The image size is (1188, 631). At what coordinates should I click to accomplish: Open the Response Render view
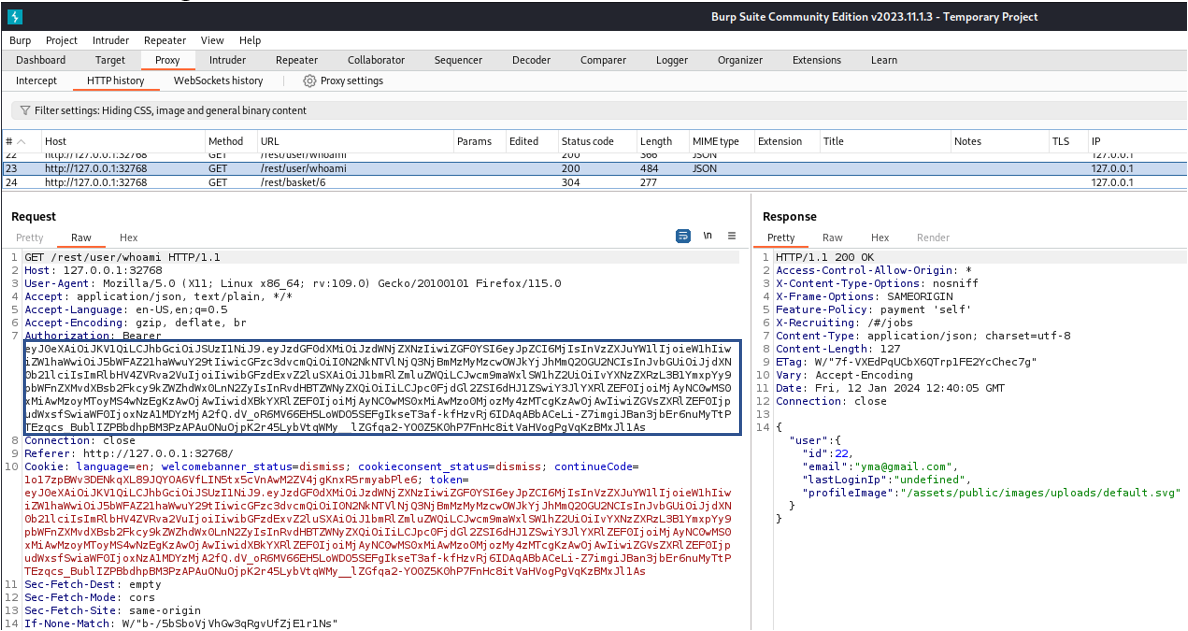[x=933, y=237]
